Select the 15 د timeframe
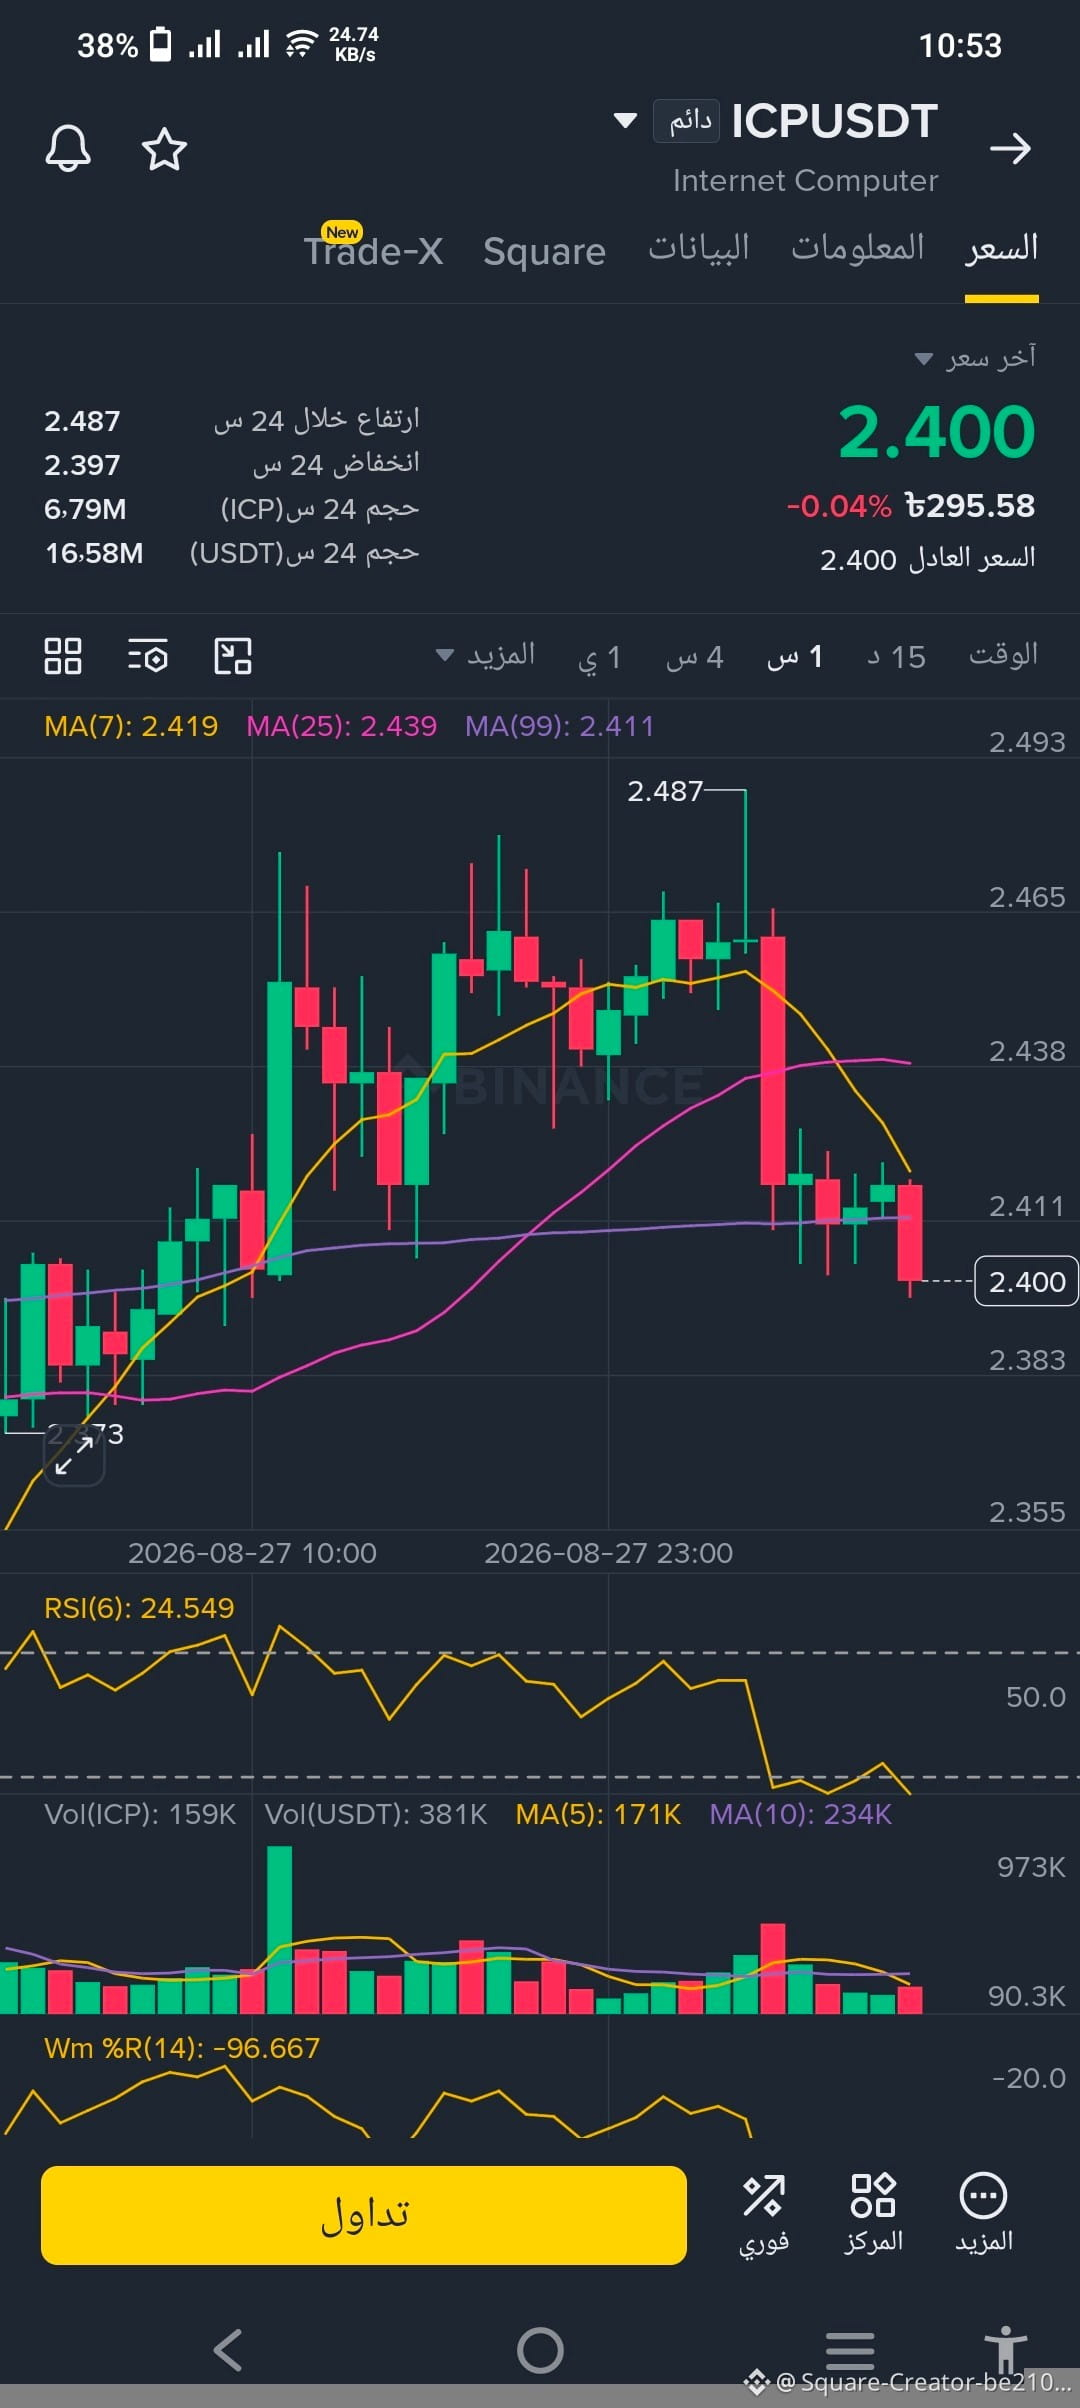Image resolution: width=1080 pixels, height=2408 pixels. [897, 657]
